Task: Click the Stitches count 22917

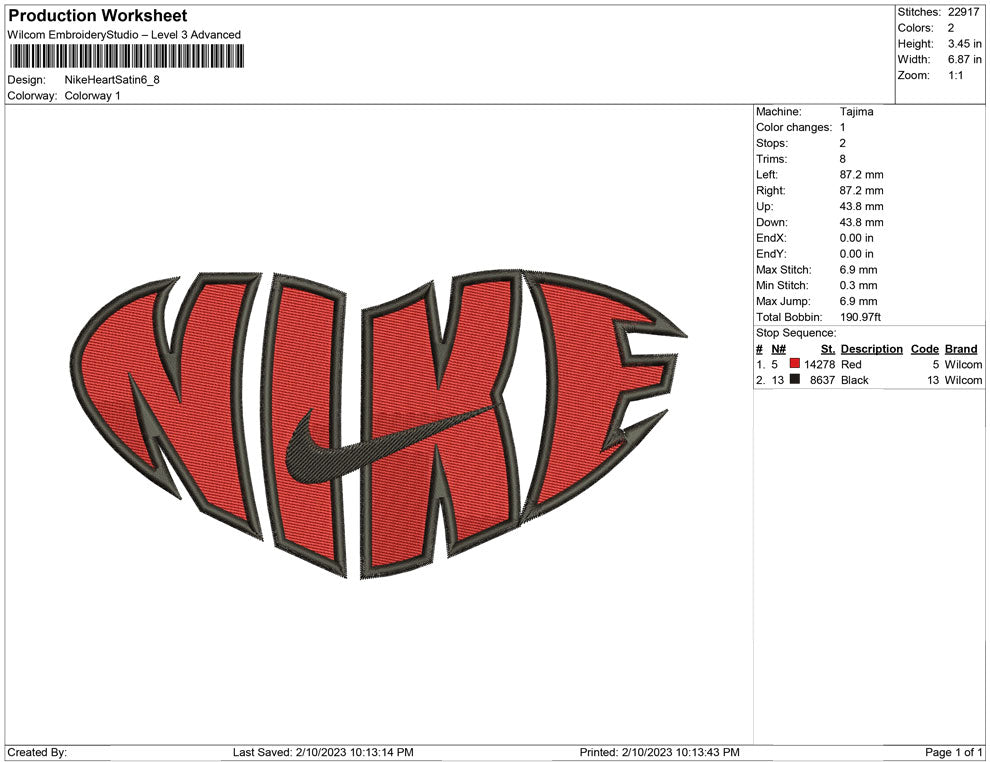Action: click(x=963, y=12)
